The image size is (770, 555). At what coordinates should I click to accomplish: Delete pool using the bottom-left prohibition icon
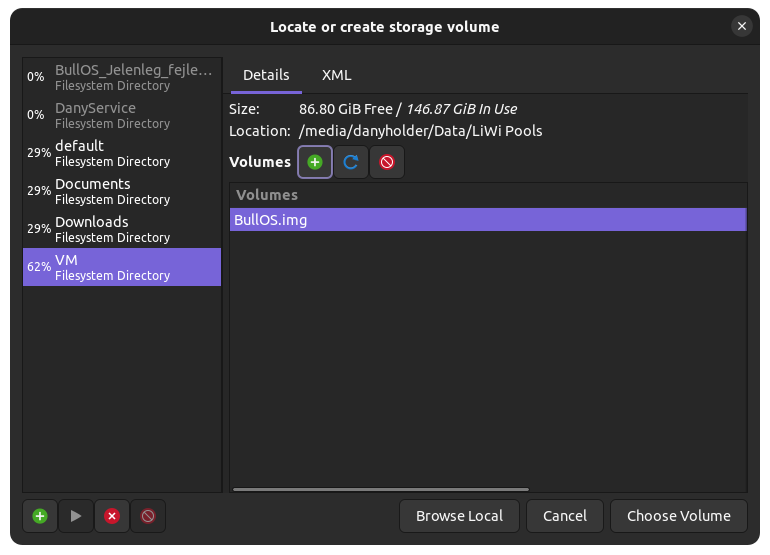coord(148,516)
